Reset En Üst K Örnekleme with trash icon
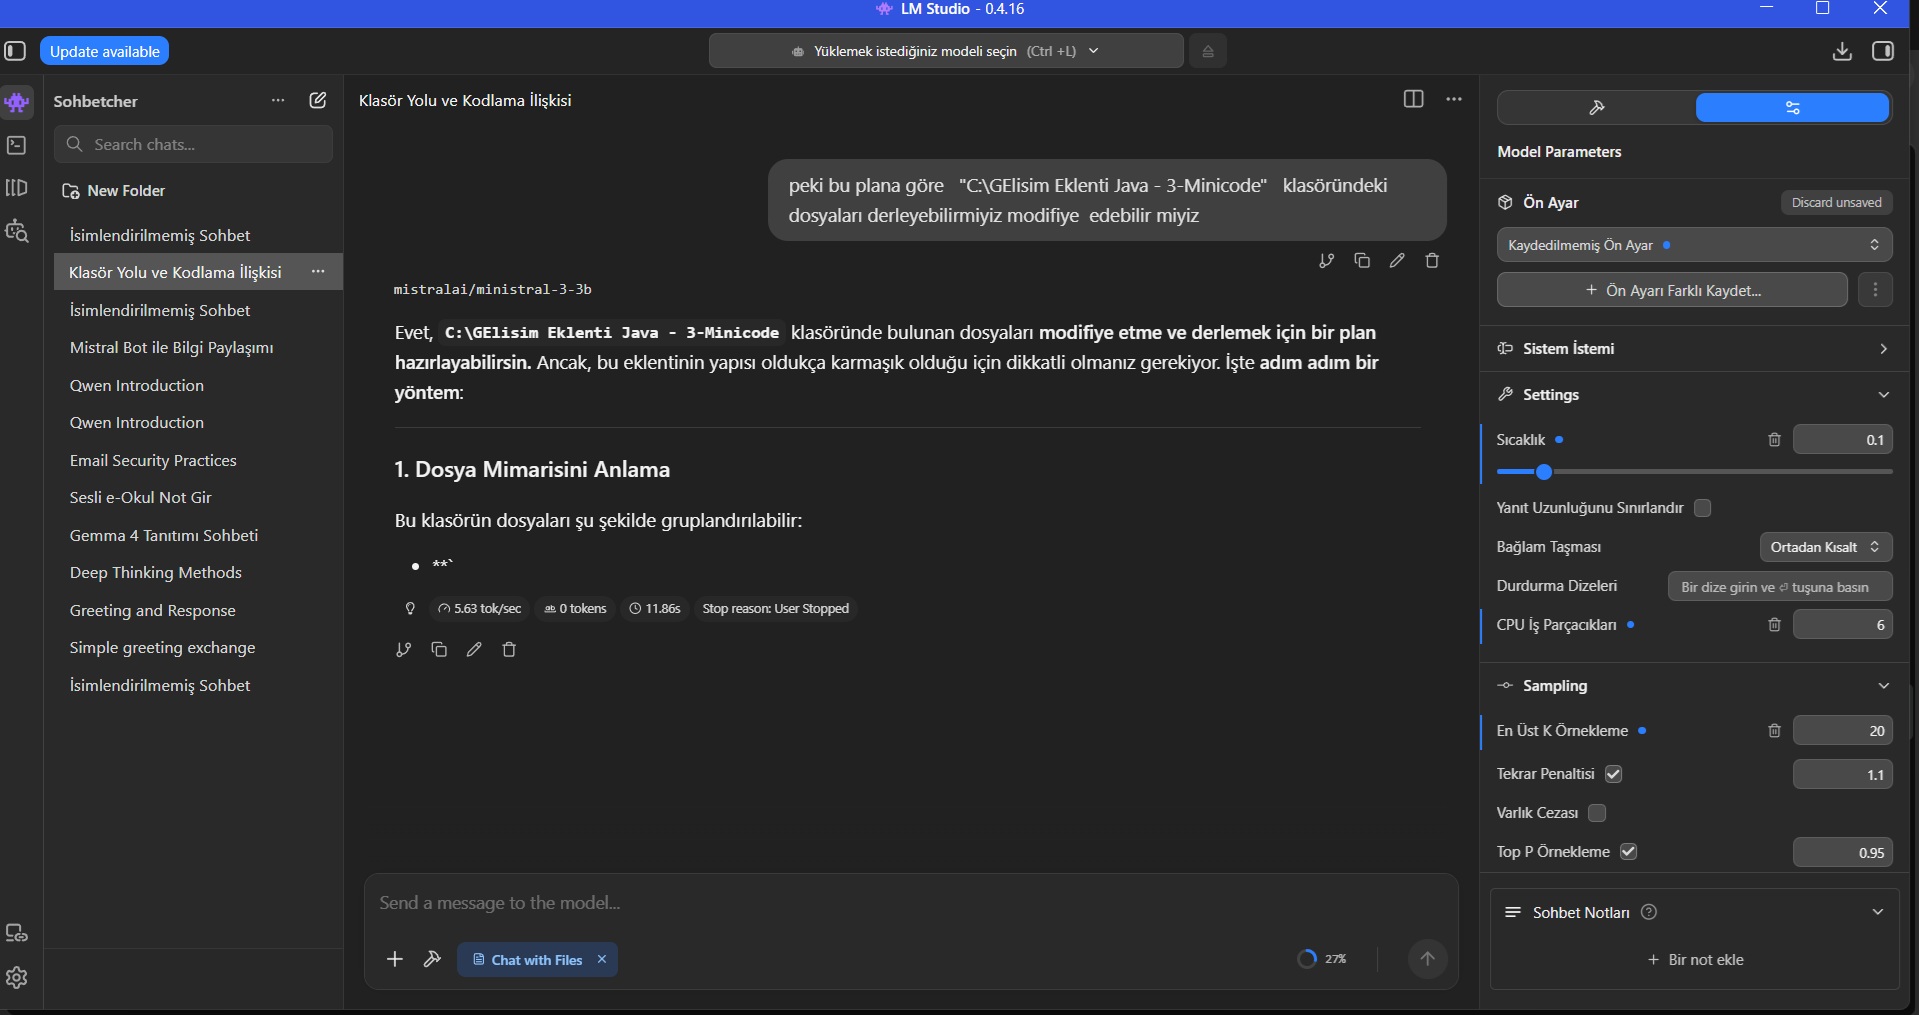The width and height of the screenshot is (1919, 1015). point(1774,730)
